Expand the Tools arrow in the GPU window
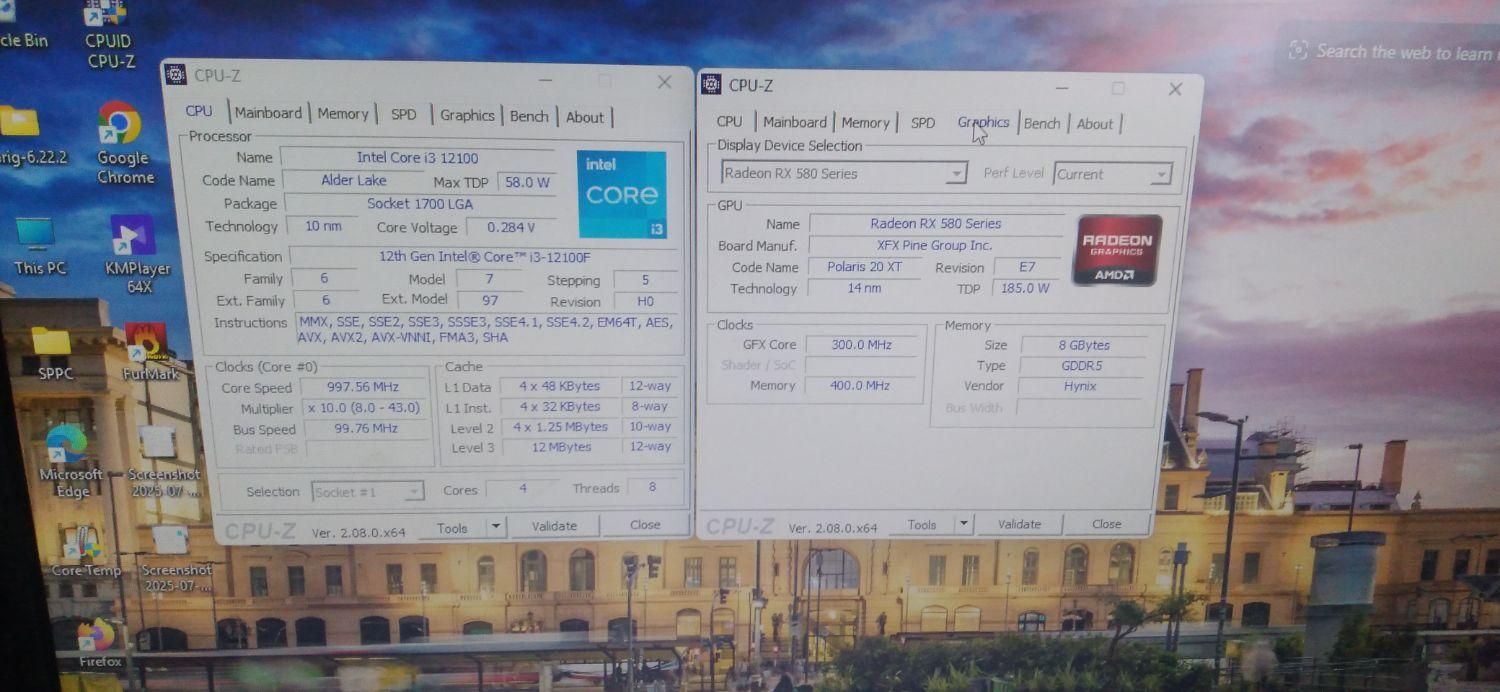Image resolution: width=1500 pixels, height=692 pixels. pyautogui.click(x=963, y=524)
